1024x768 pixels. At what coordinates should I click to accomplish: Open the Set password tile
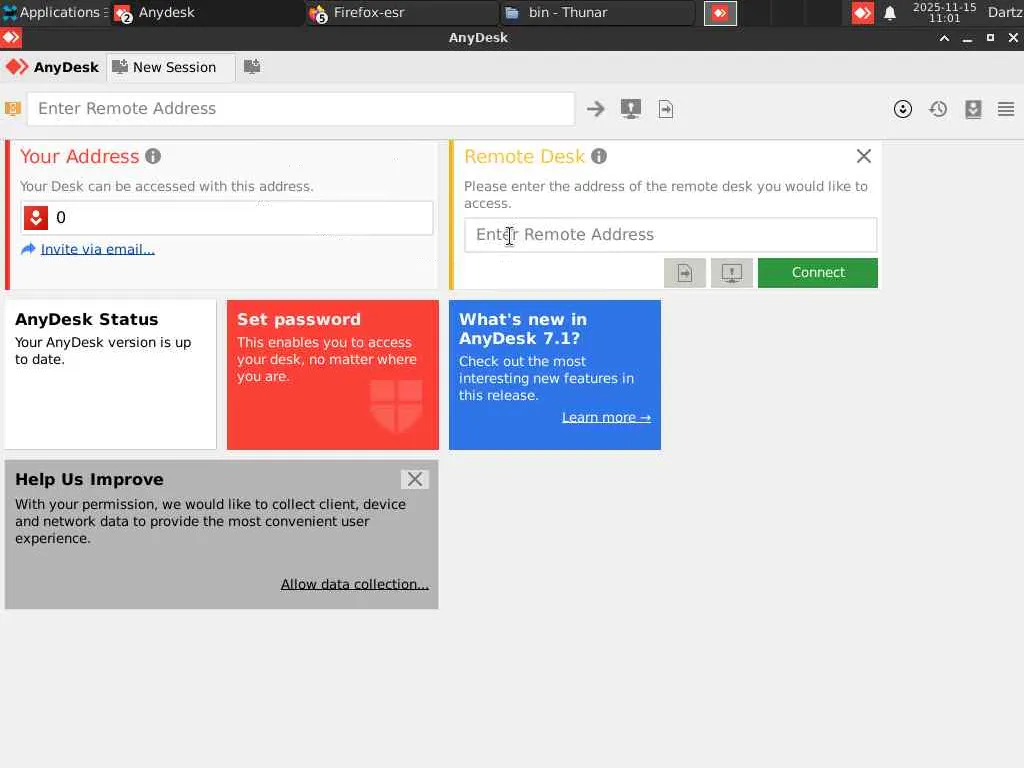332,375
